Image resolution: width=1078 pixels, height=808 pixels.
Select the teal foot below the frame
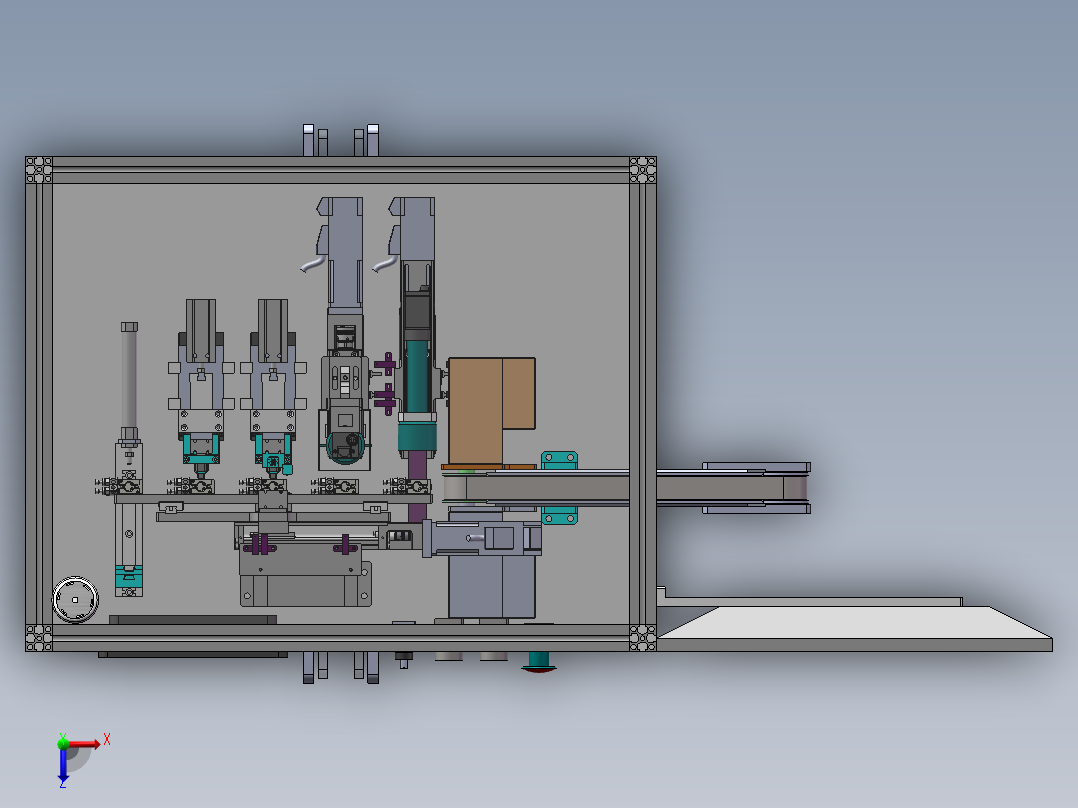[539, 661]
